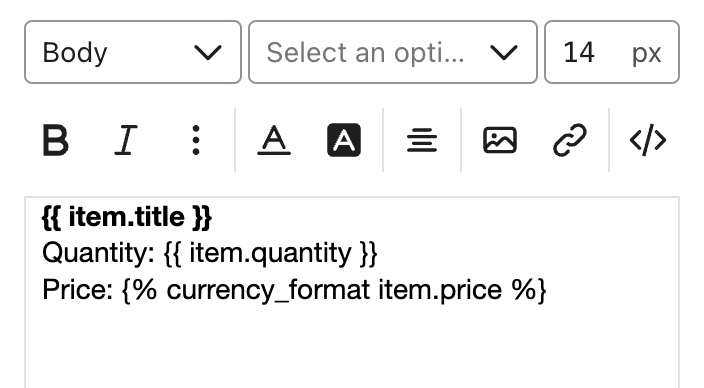Viewport: 704px width, 388px height.
Task: Place the cursor in the item.title line
Action: pos(127,217)
